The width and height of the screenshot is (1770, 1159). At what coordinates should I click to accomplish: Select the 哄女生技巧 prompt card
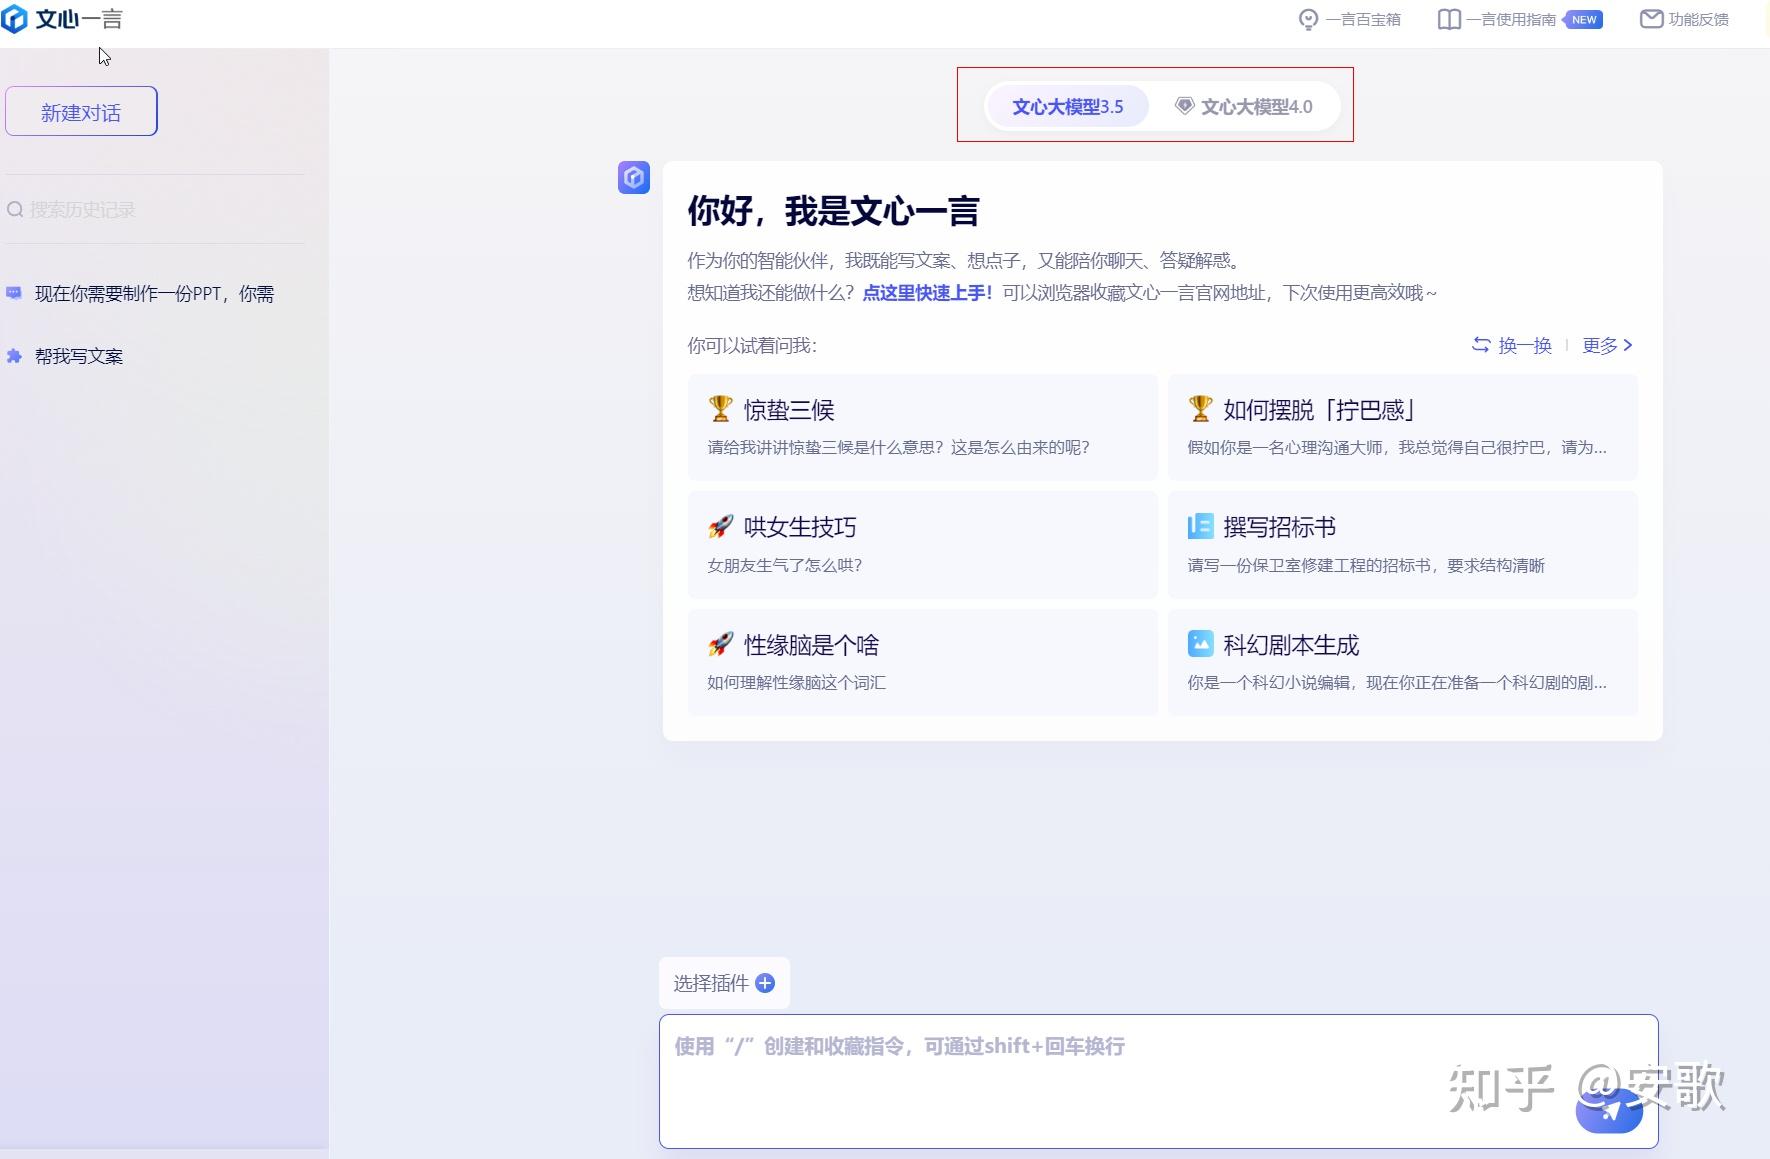pyautogui.click(x=922, y=544)
